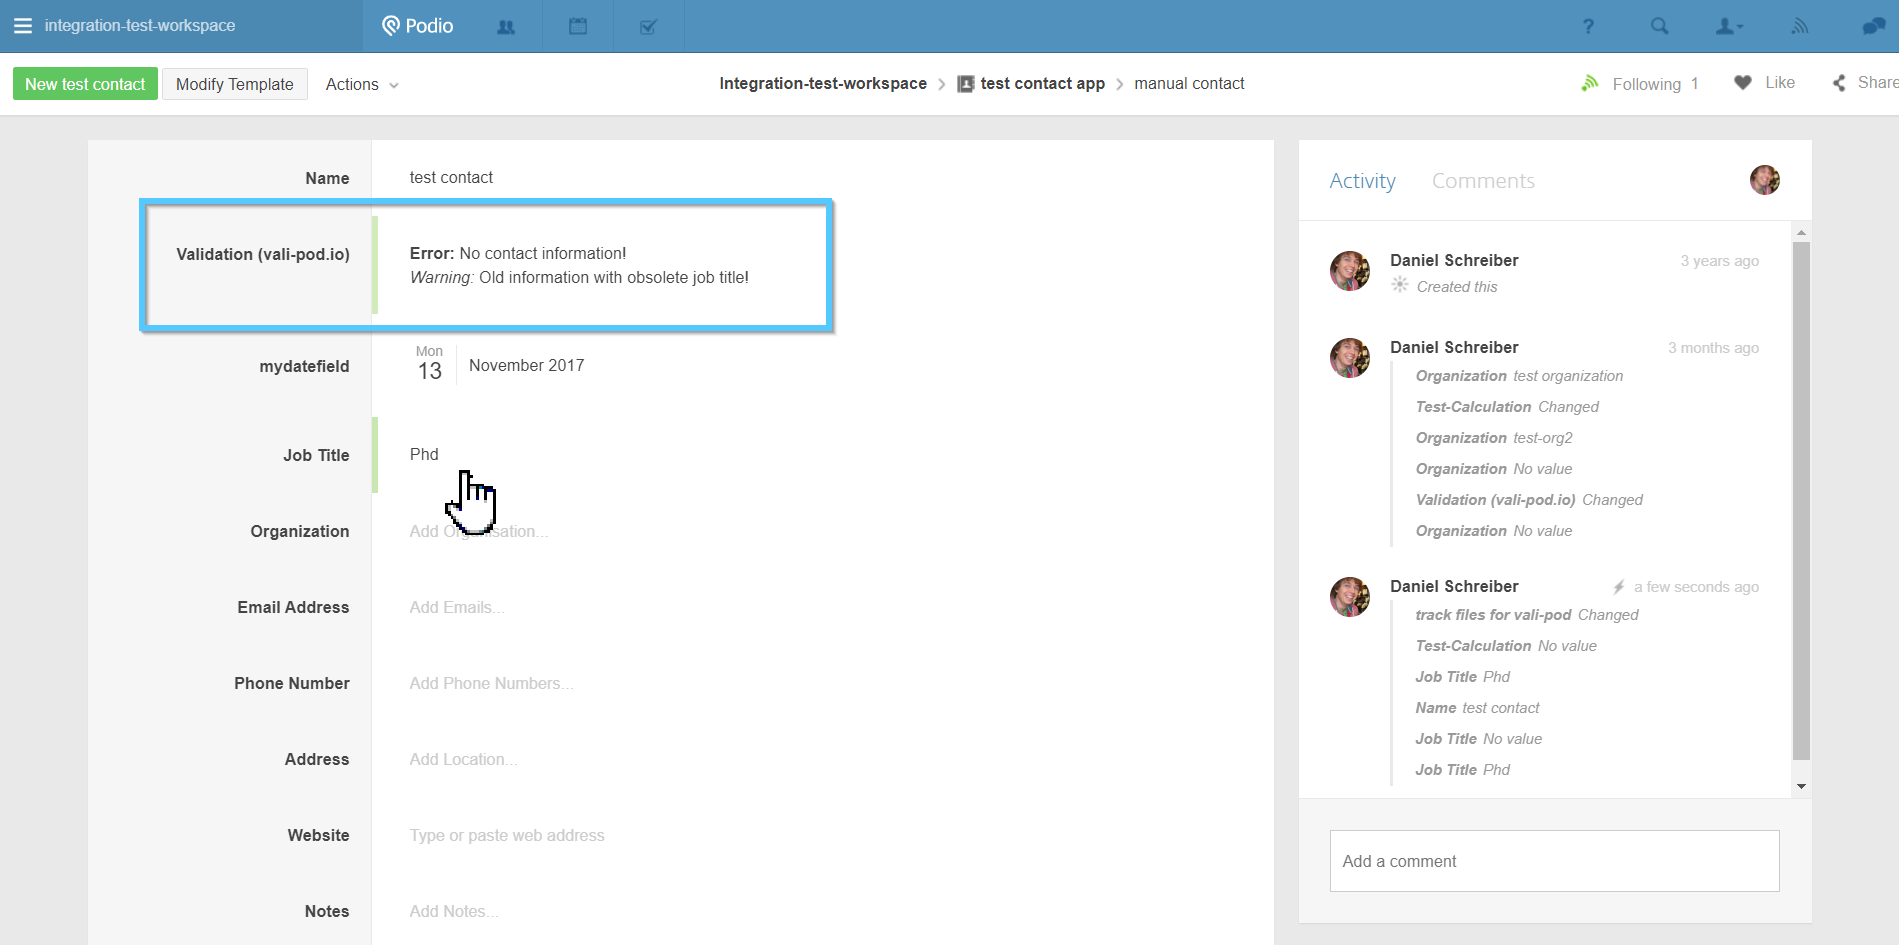Viewport: 1899px width, 945px height.
Task: Open search with the magnifier icon
Action: pos(1659,27)
